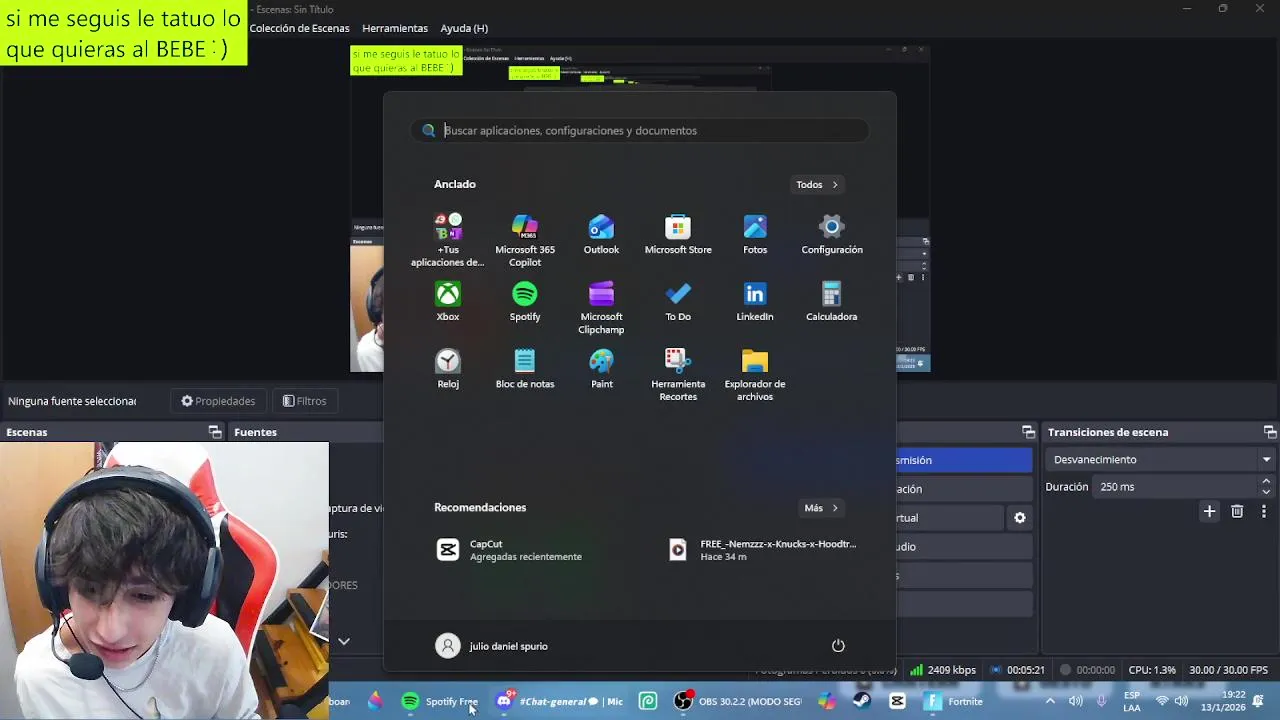Open Bloc de notas
This screenshot has width=1280, height=720.
[525, 369]
